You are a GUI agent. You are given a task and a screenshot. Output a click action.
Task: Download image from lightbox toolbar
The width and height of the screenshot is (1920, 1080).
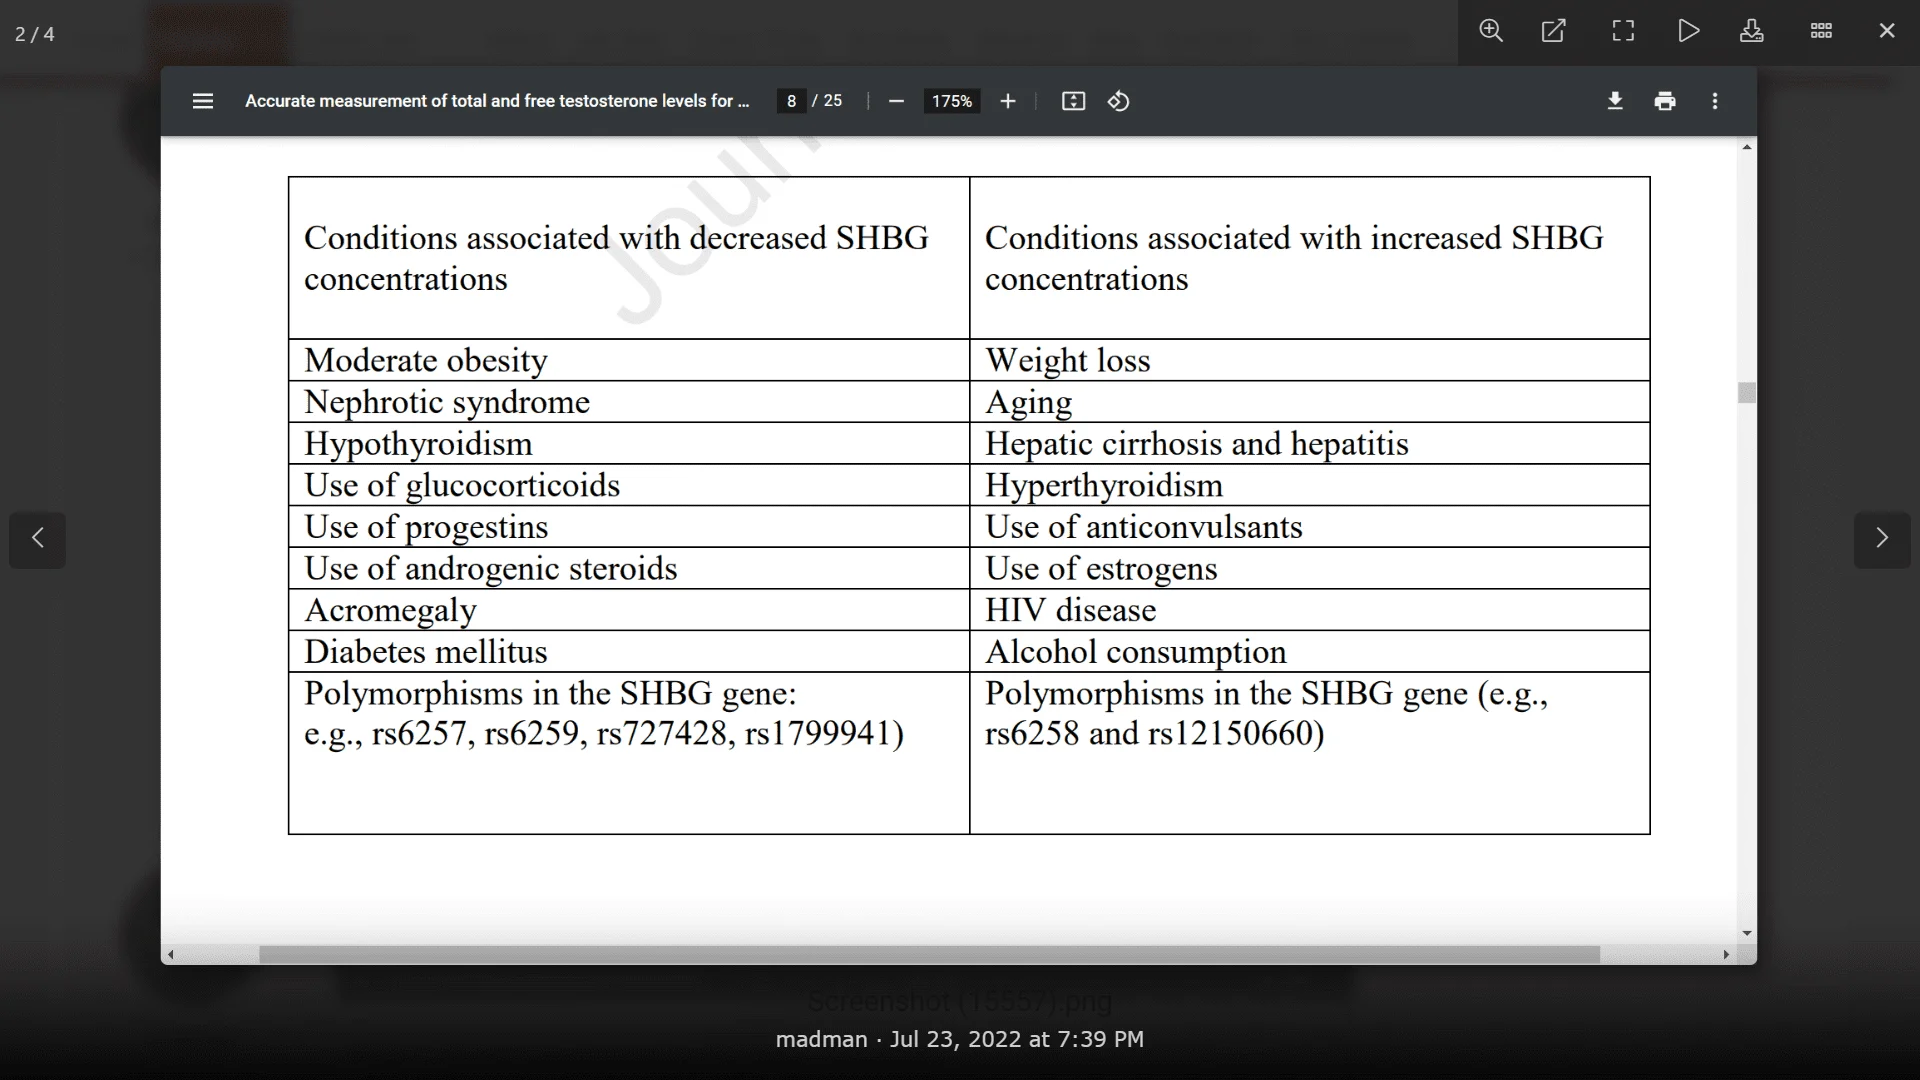point(1752,31)
